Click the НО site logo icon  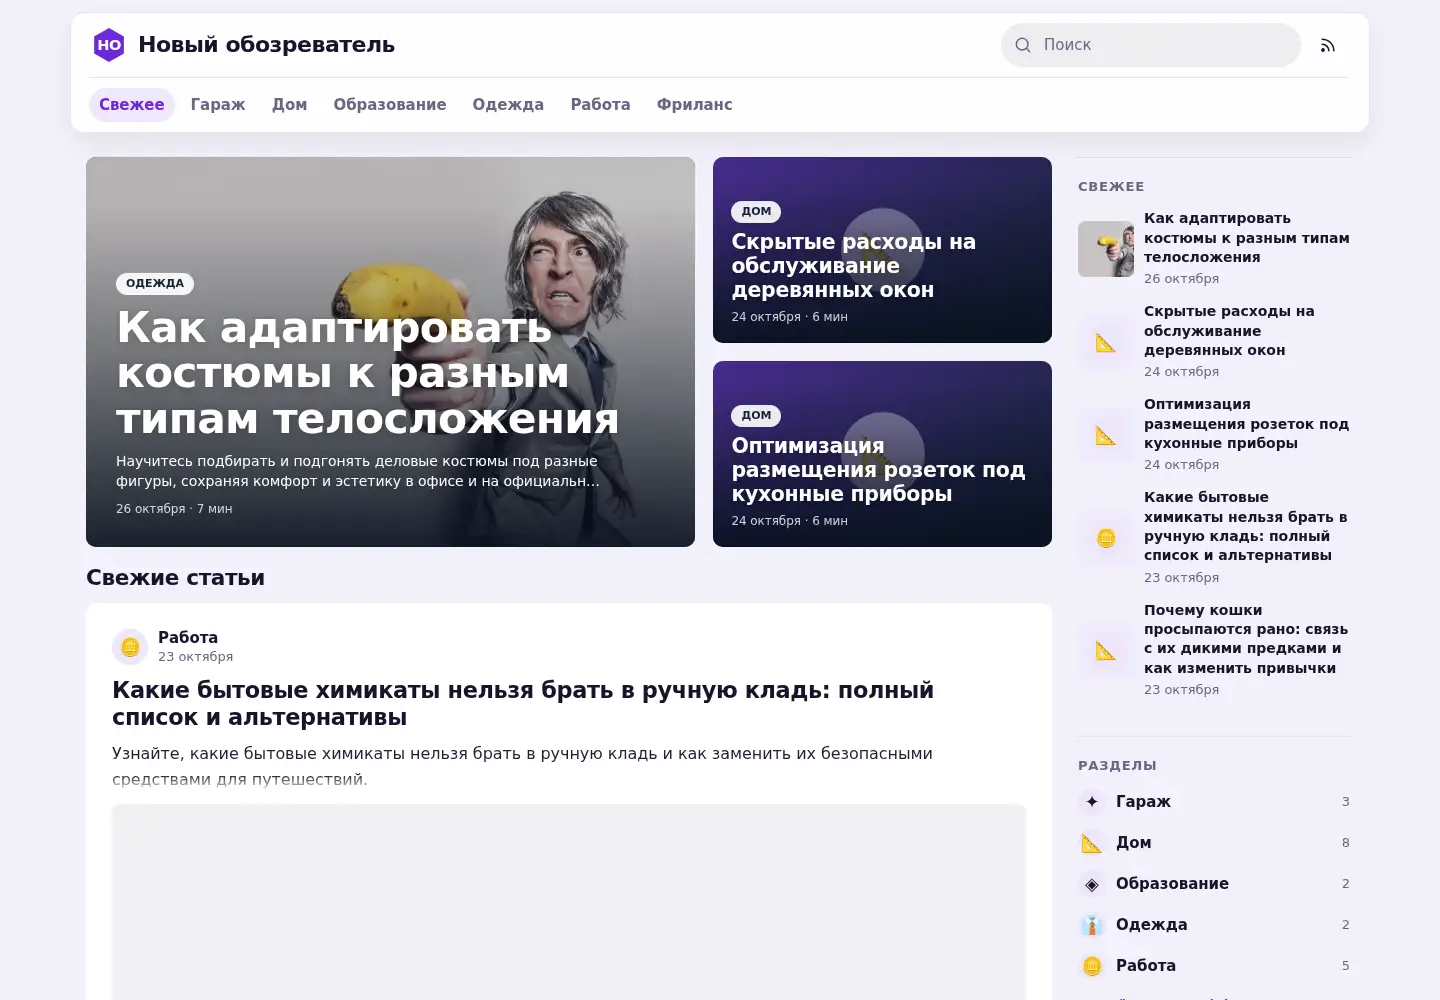(x=109, y=45)
